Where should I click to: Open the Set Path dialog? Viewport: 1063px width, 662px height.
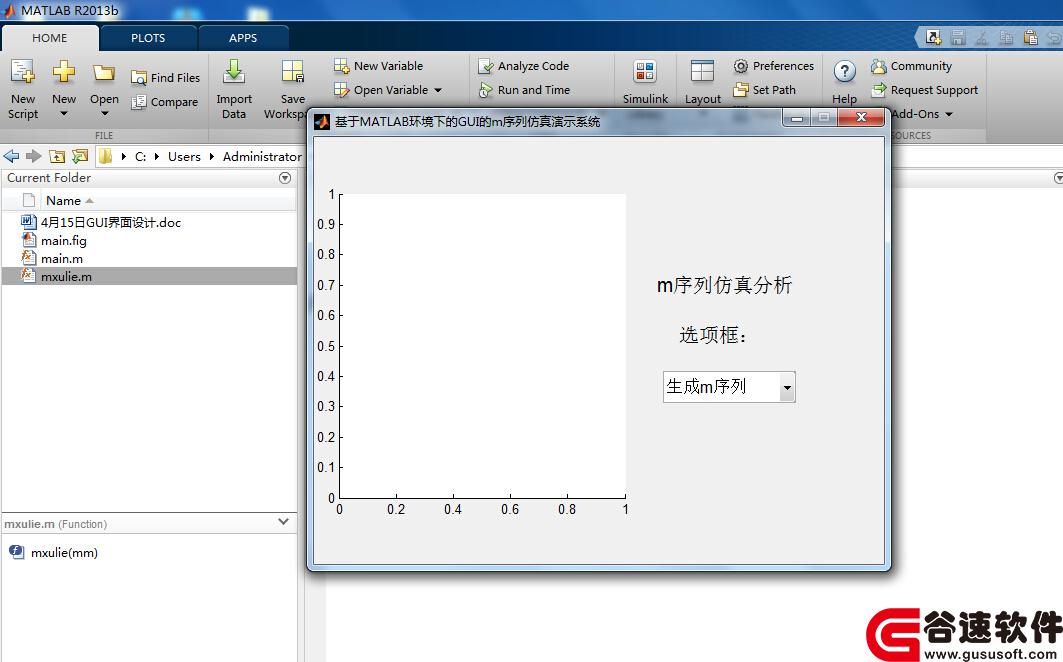tap(765, 90)
